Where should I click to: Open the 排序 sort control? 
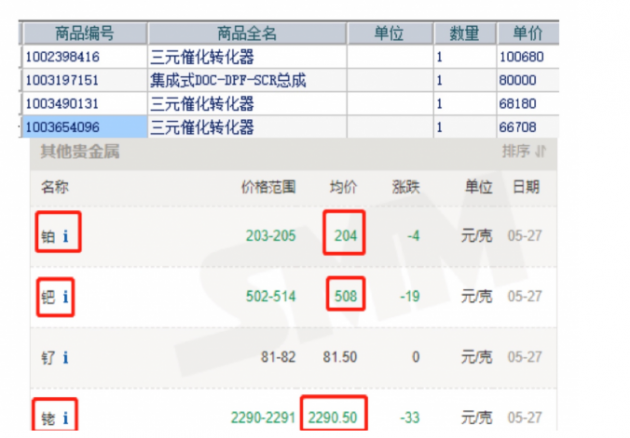[x=524, y=151]
